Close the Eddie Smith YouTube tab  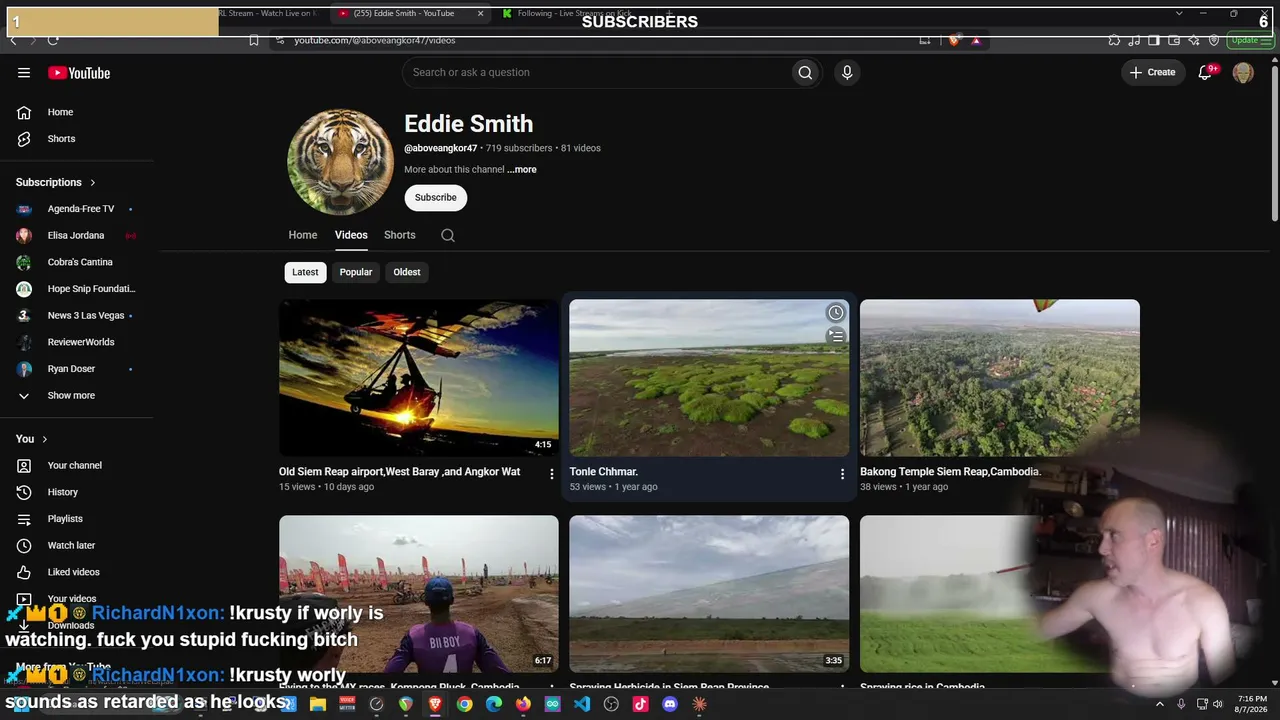tap(480, 13)
